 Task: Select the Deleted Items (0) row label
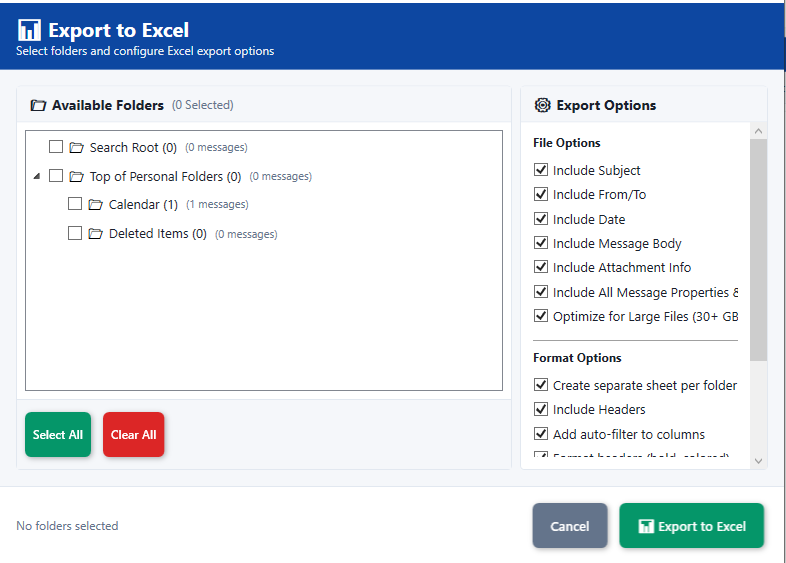(158, 234)
